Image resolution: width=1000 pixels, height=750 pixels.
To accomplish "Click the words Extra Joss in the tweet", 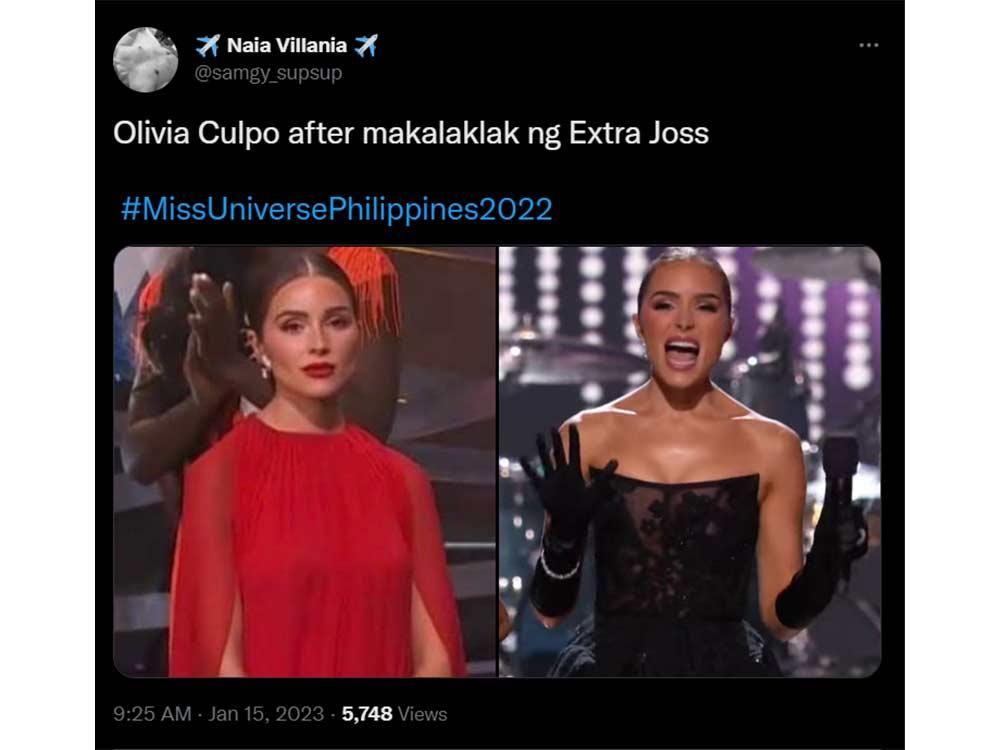I will [638, 134].
